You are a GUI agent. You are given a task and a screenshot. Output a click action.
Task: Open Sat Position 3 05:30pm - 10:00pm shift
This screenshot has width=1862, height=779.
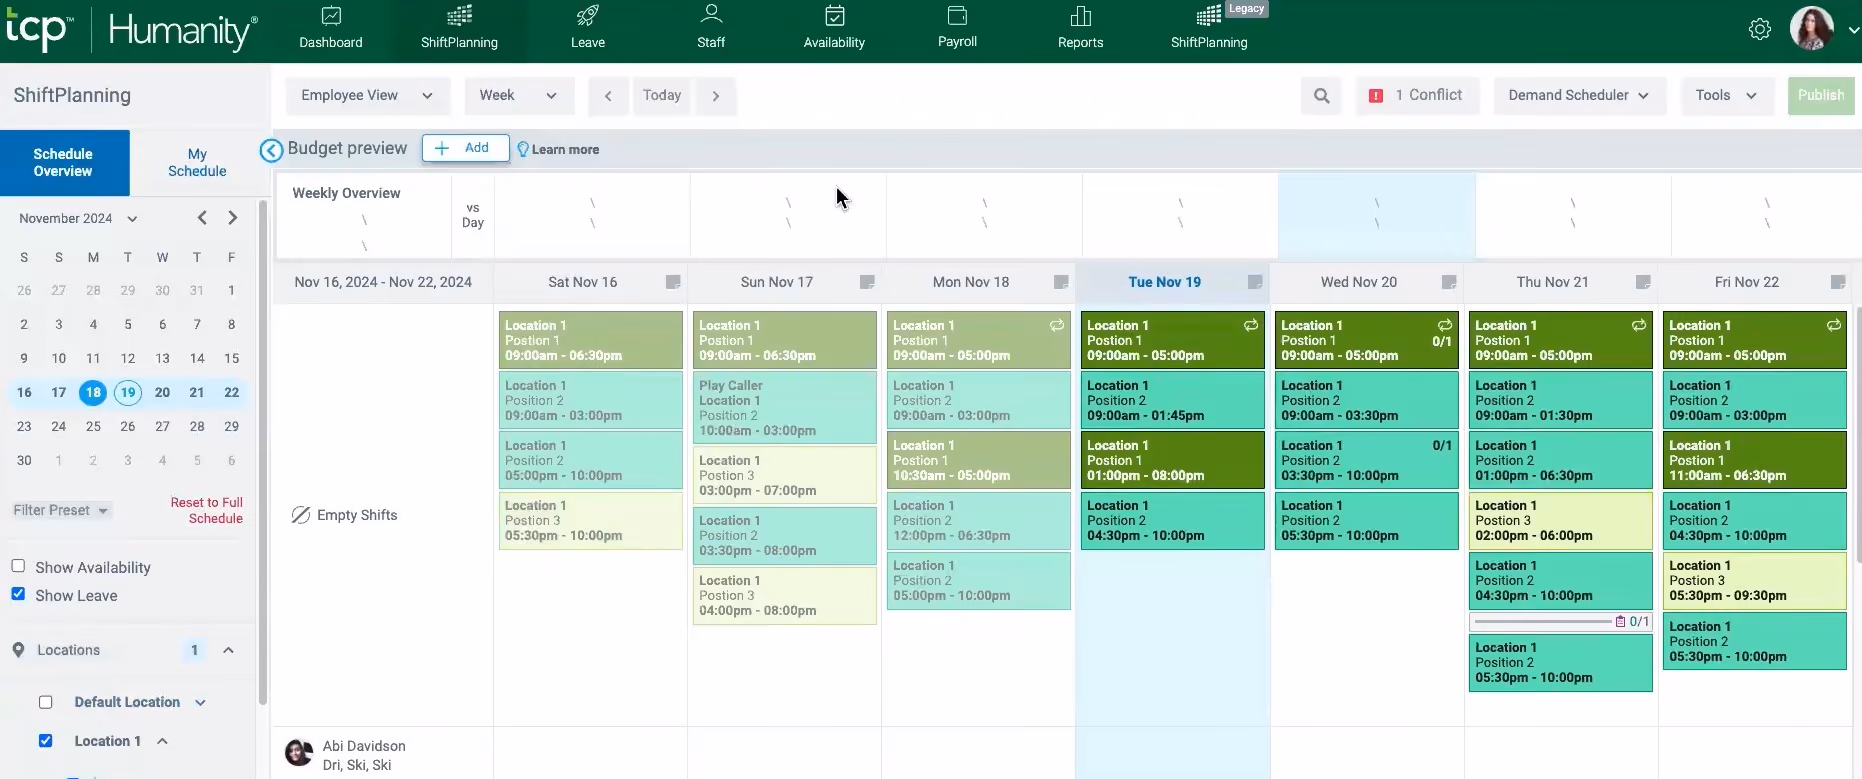coord(590,520)
